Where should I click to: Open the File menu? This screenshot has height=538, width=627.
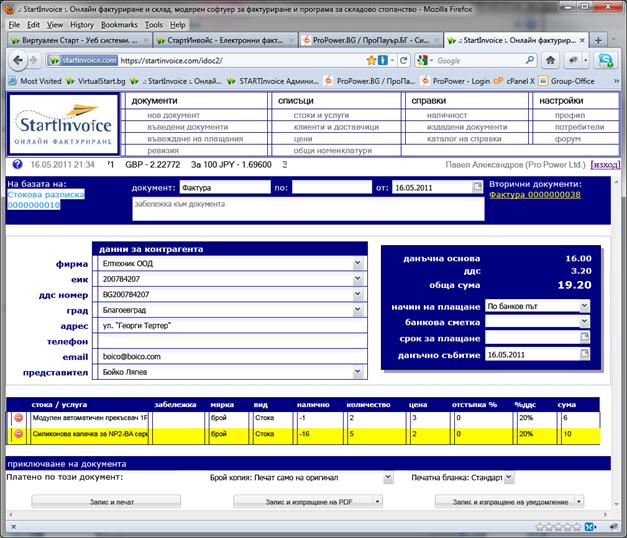click(x=14, y=25)
